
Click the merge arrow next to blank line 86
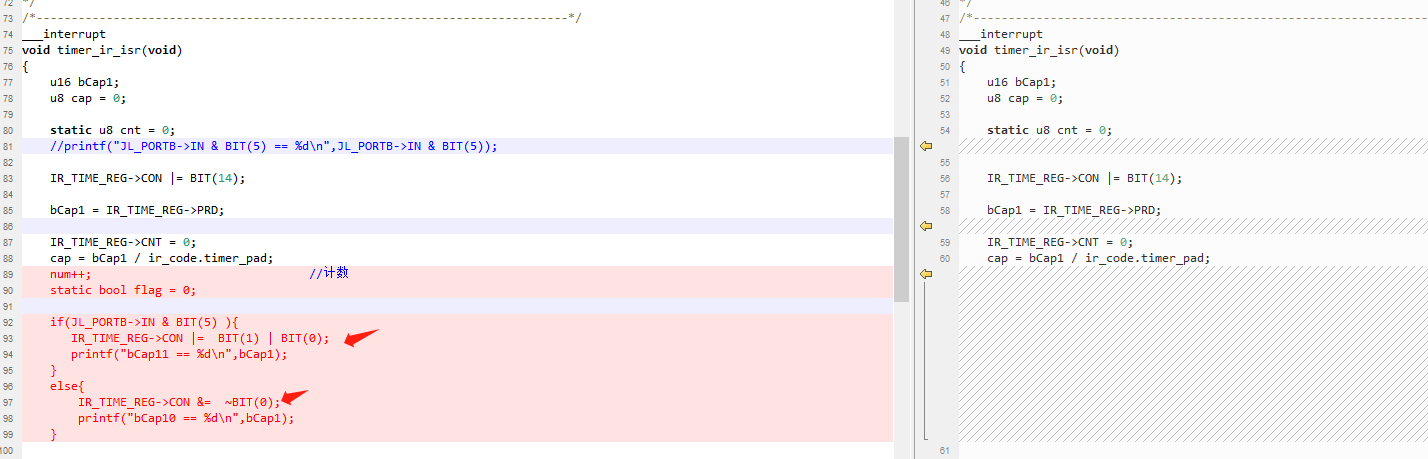coord(926,226)
